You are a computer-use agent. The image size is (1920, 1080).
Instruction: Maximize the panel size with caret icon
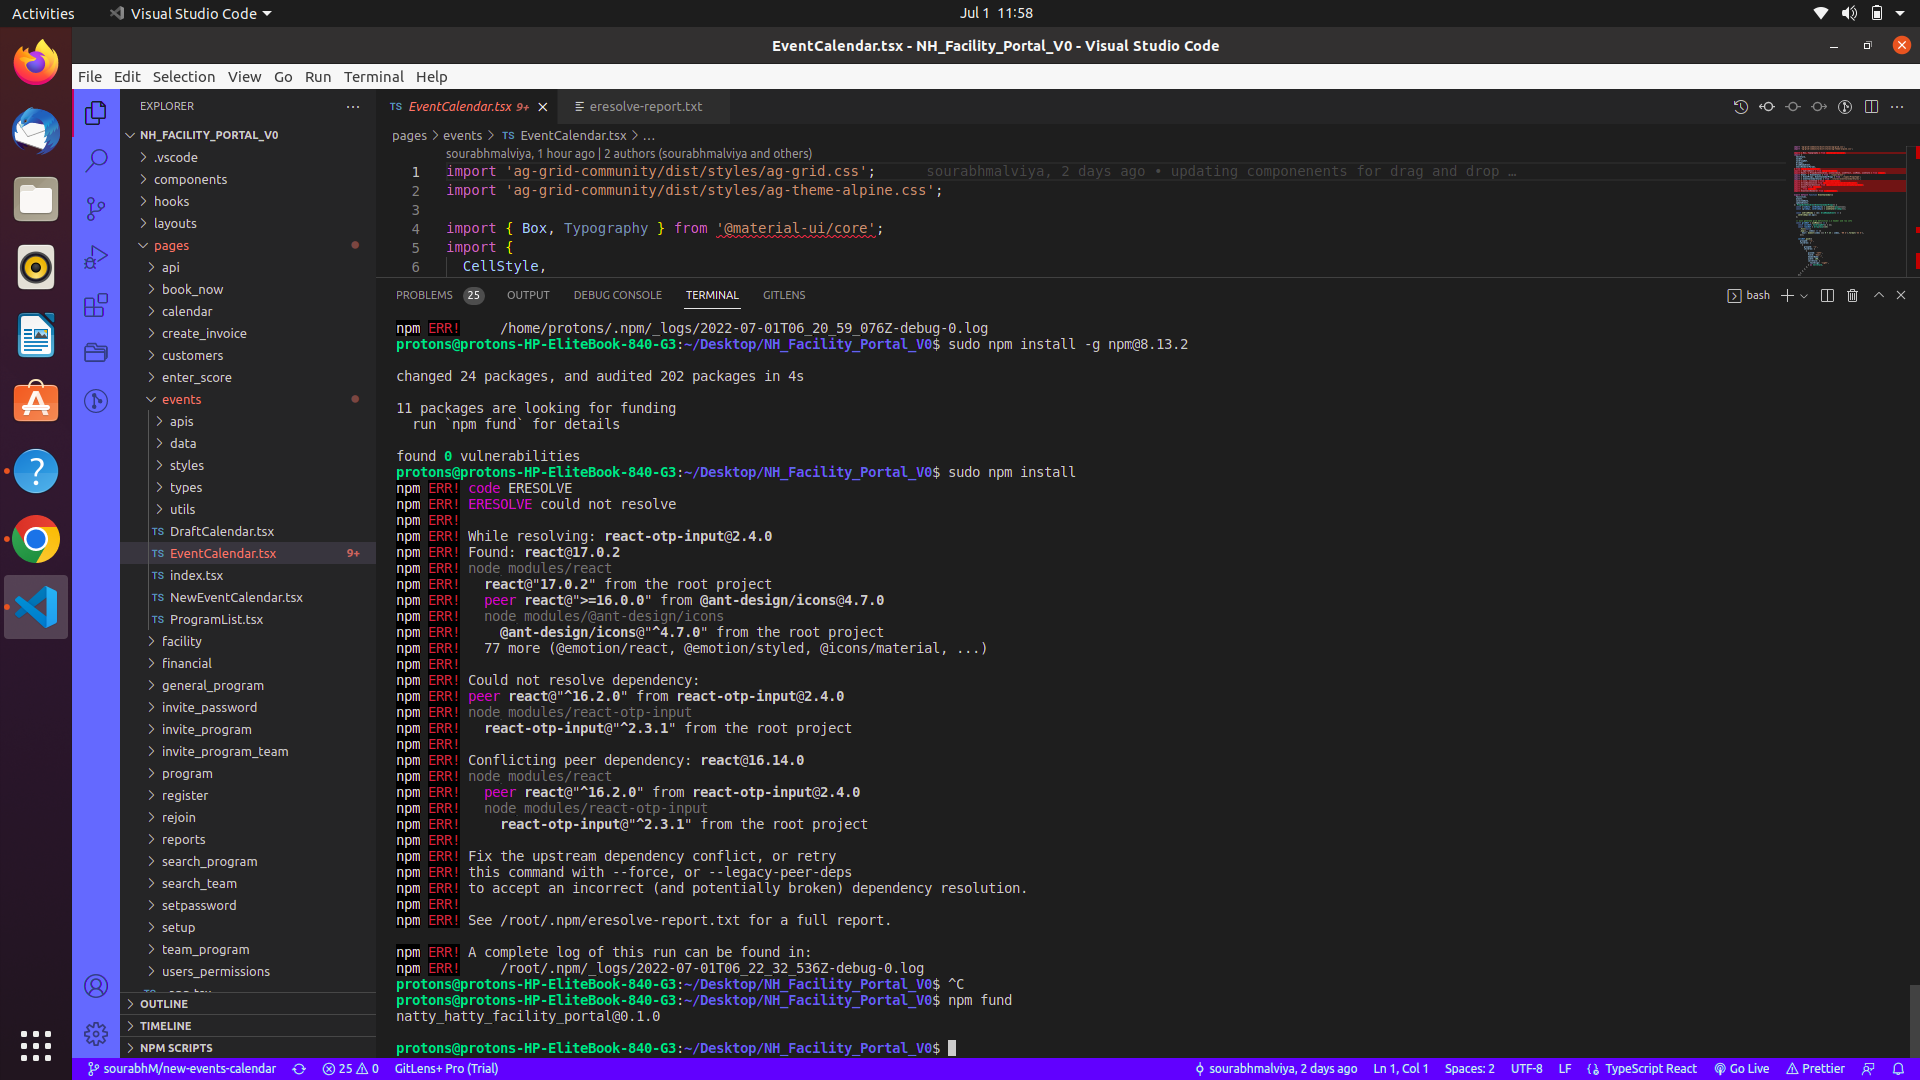1878,295
